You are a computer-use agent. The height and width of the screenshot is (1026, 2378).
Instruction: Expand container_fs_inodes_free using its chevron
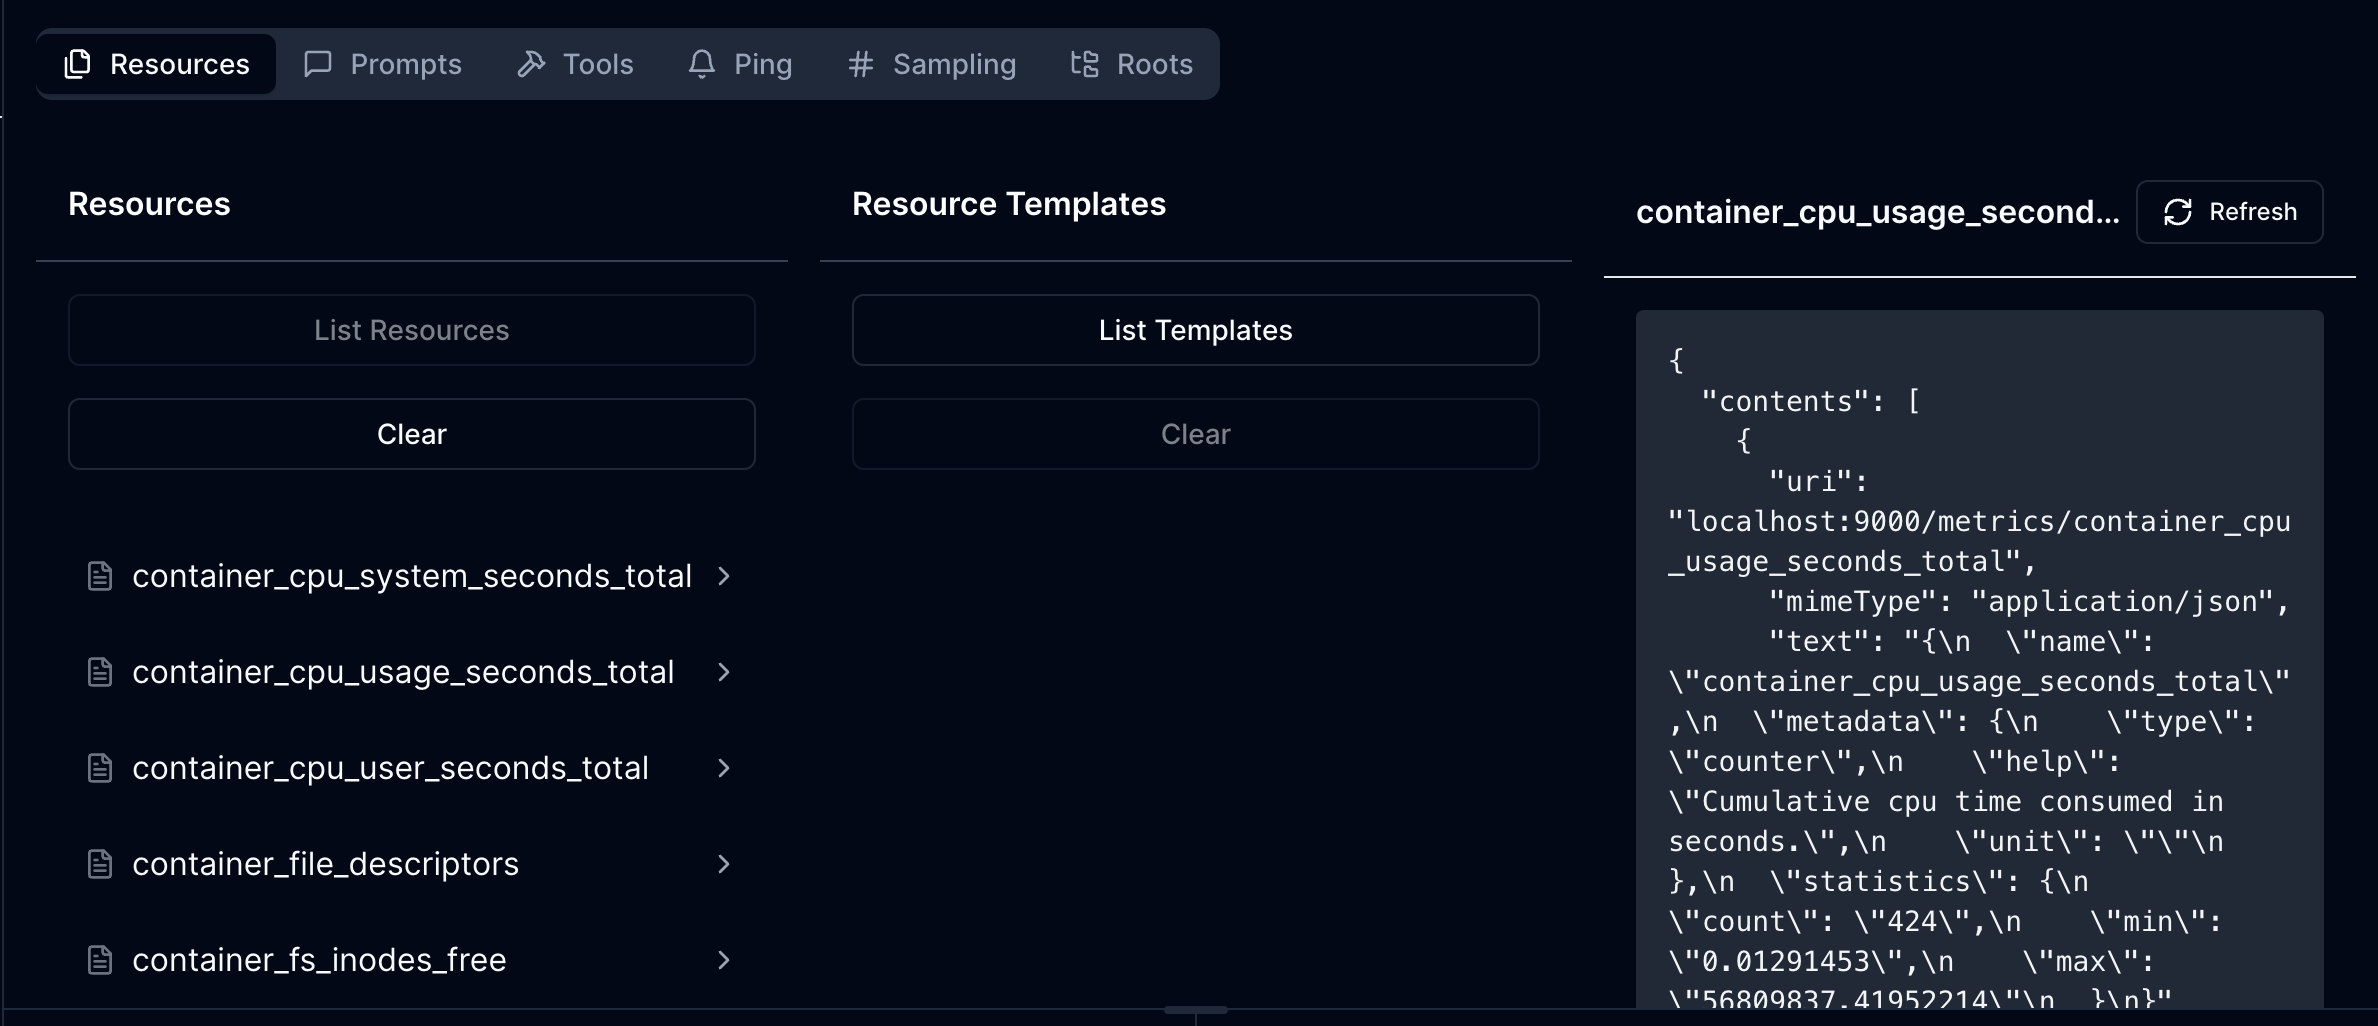(x=724, y=960)
